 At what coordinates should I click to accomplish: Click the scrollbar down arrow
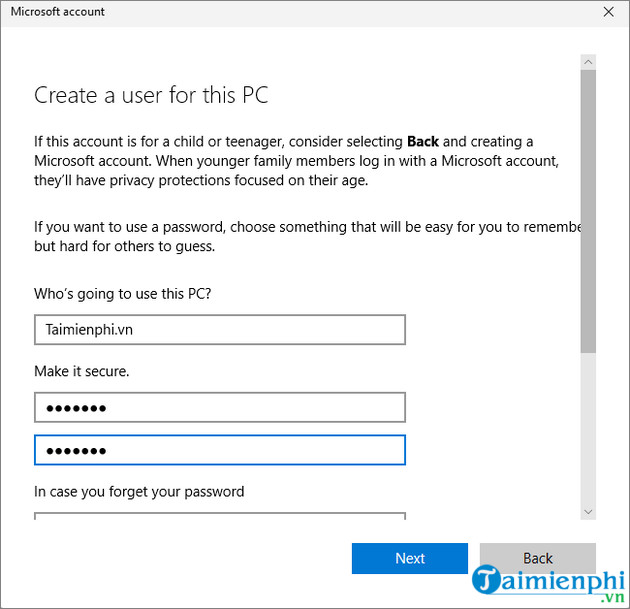[x=588, y=512]
